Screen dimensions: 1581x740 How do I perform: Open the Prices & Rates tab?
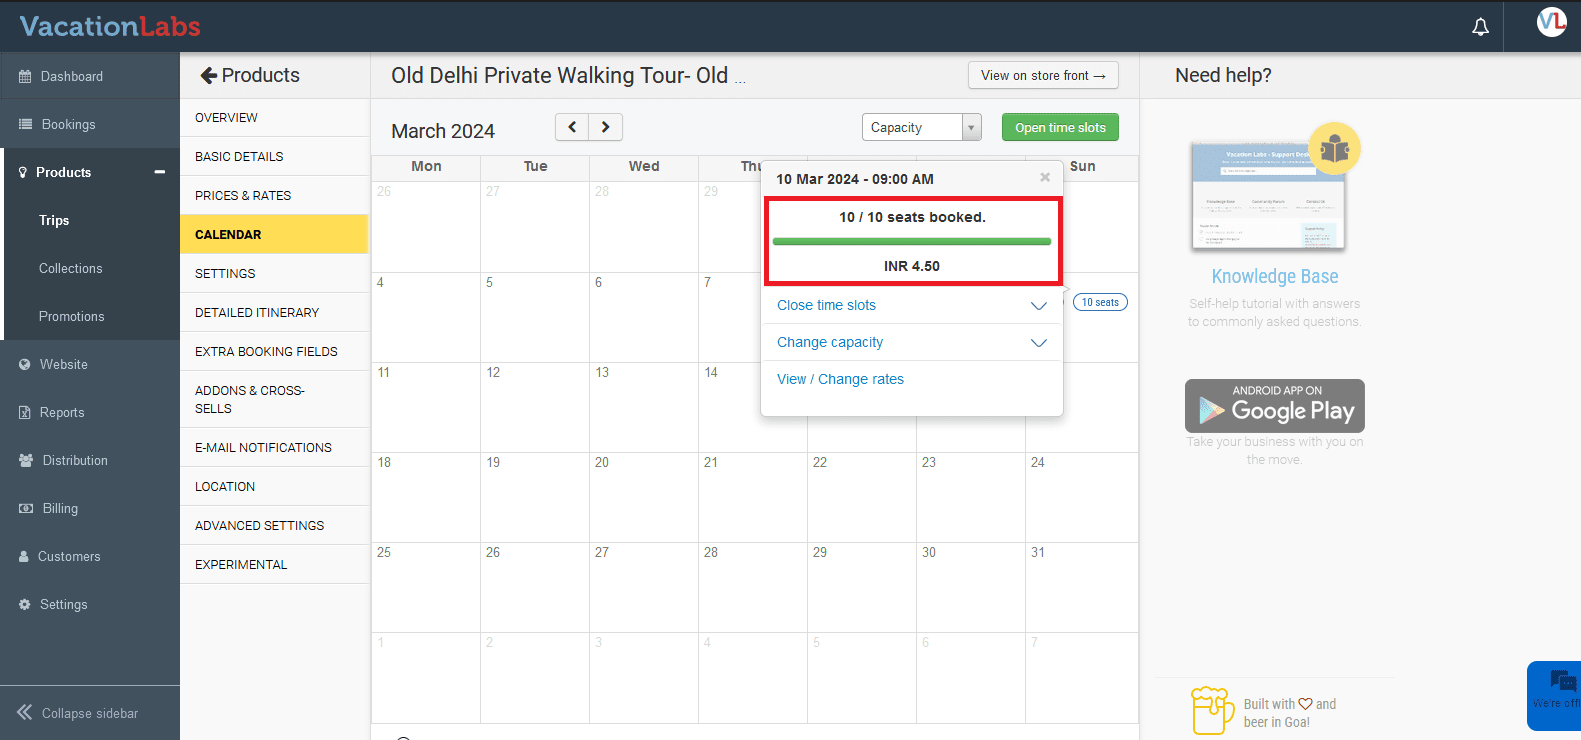(x=243, y=195)
